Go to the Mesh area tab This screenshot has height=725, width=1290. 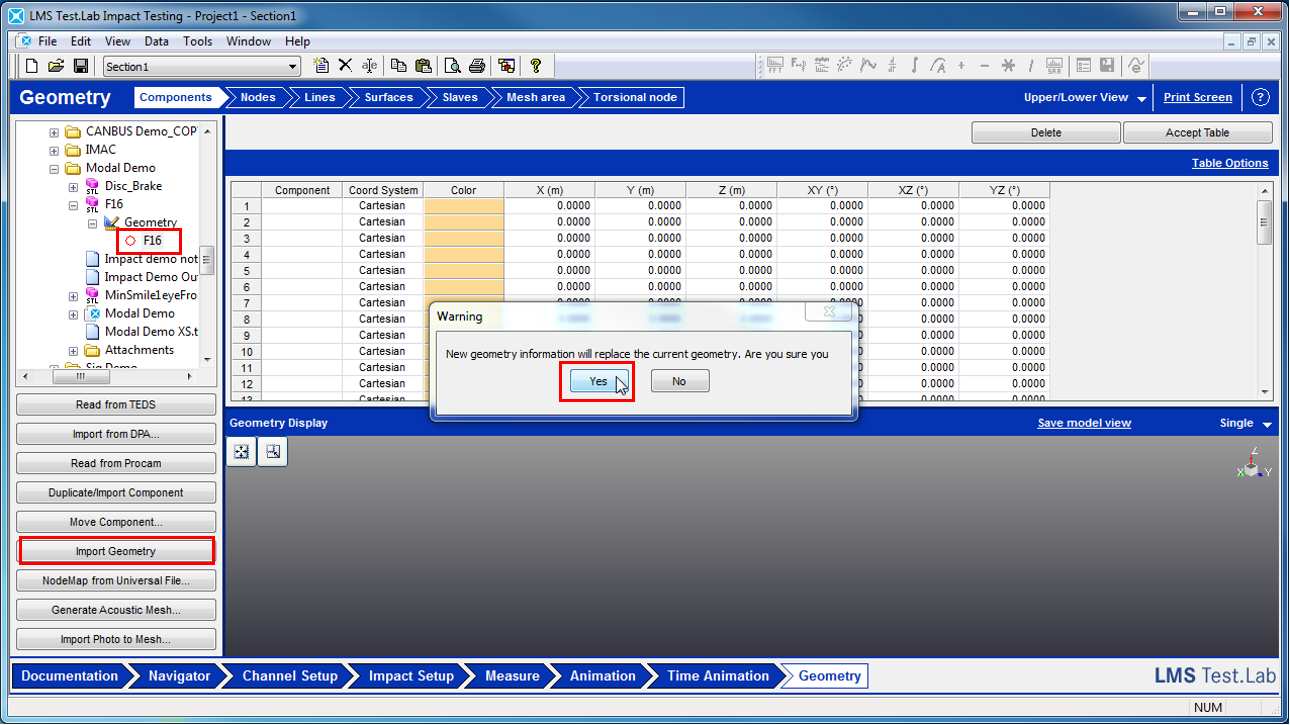(x=535, y=98)
